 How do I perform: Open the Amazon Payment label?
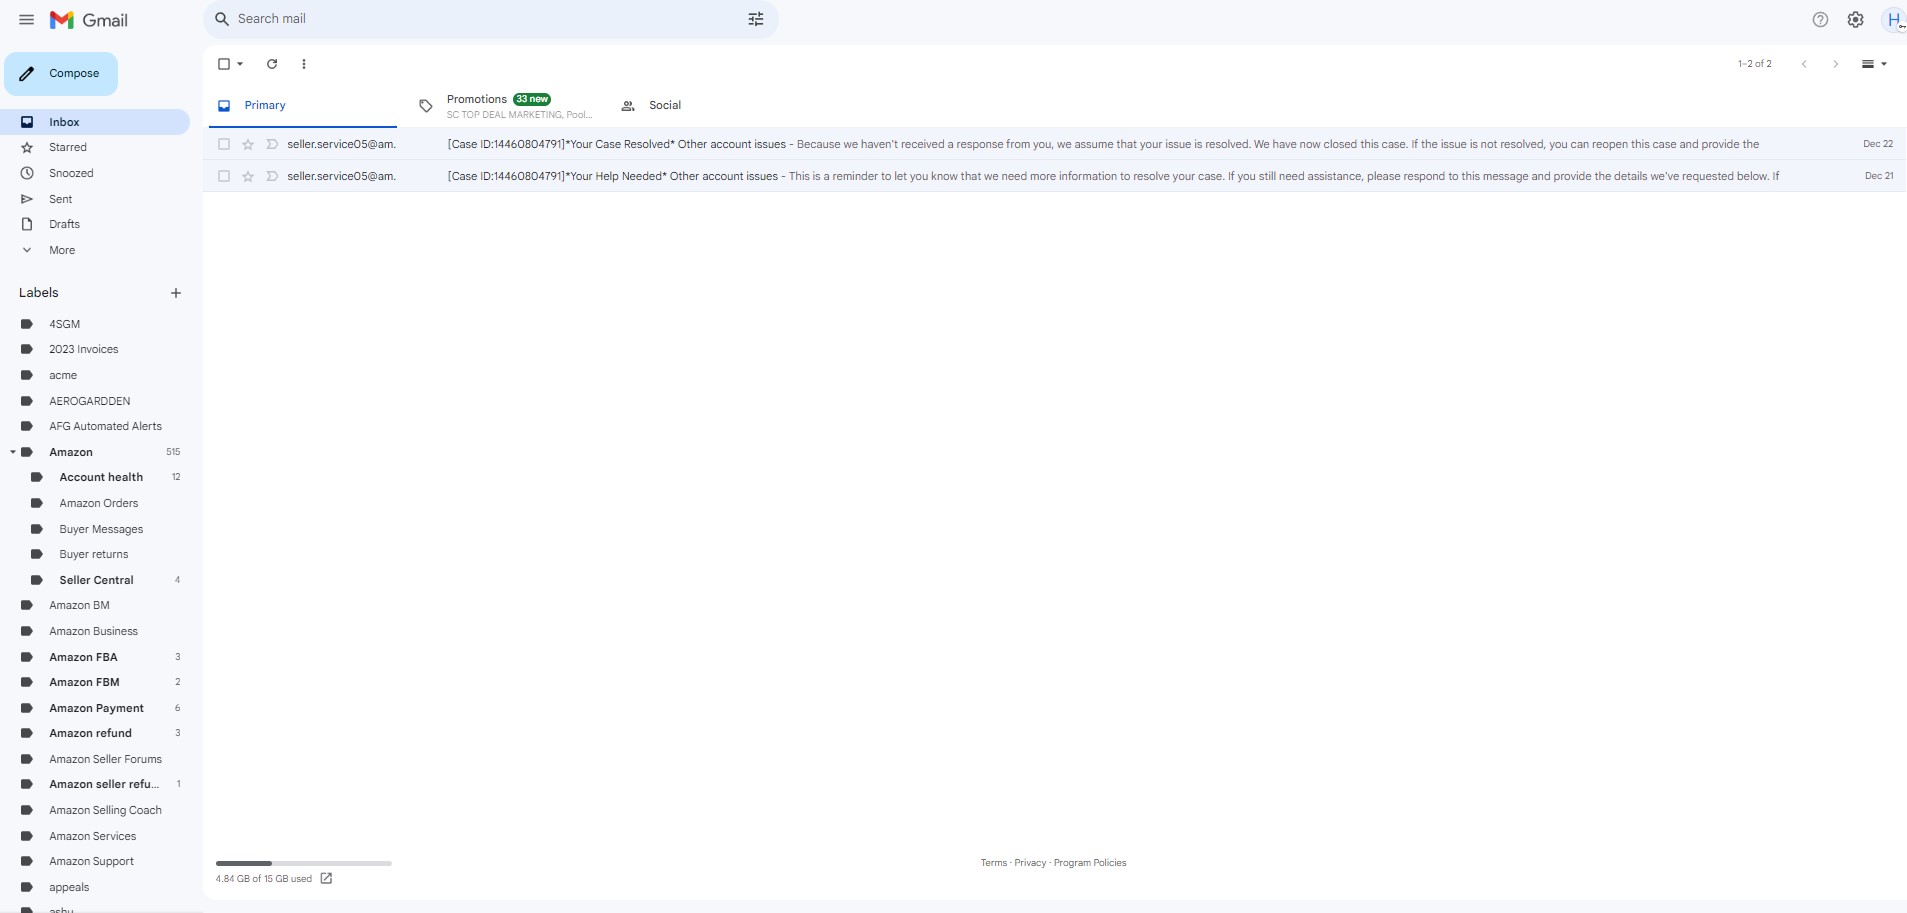click(95, 708)
